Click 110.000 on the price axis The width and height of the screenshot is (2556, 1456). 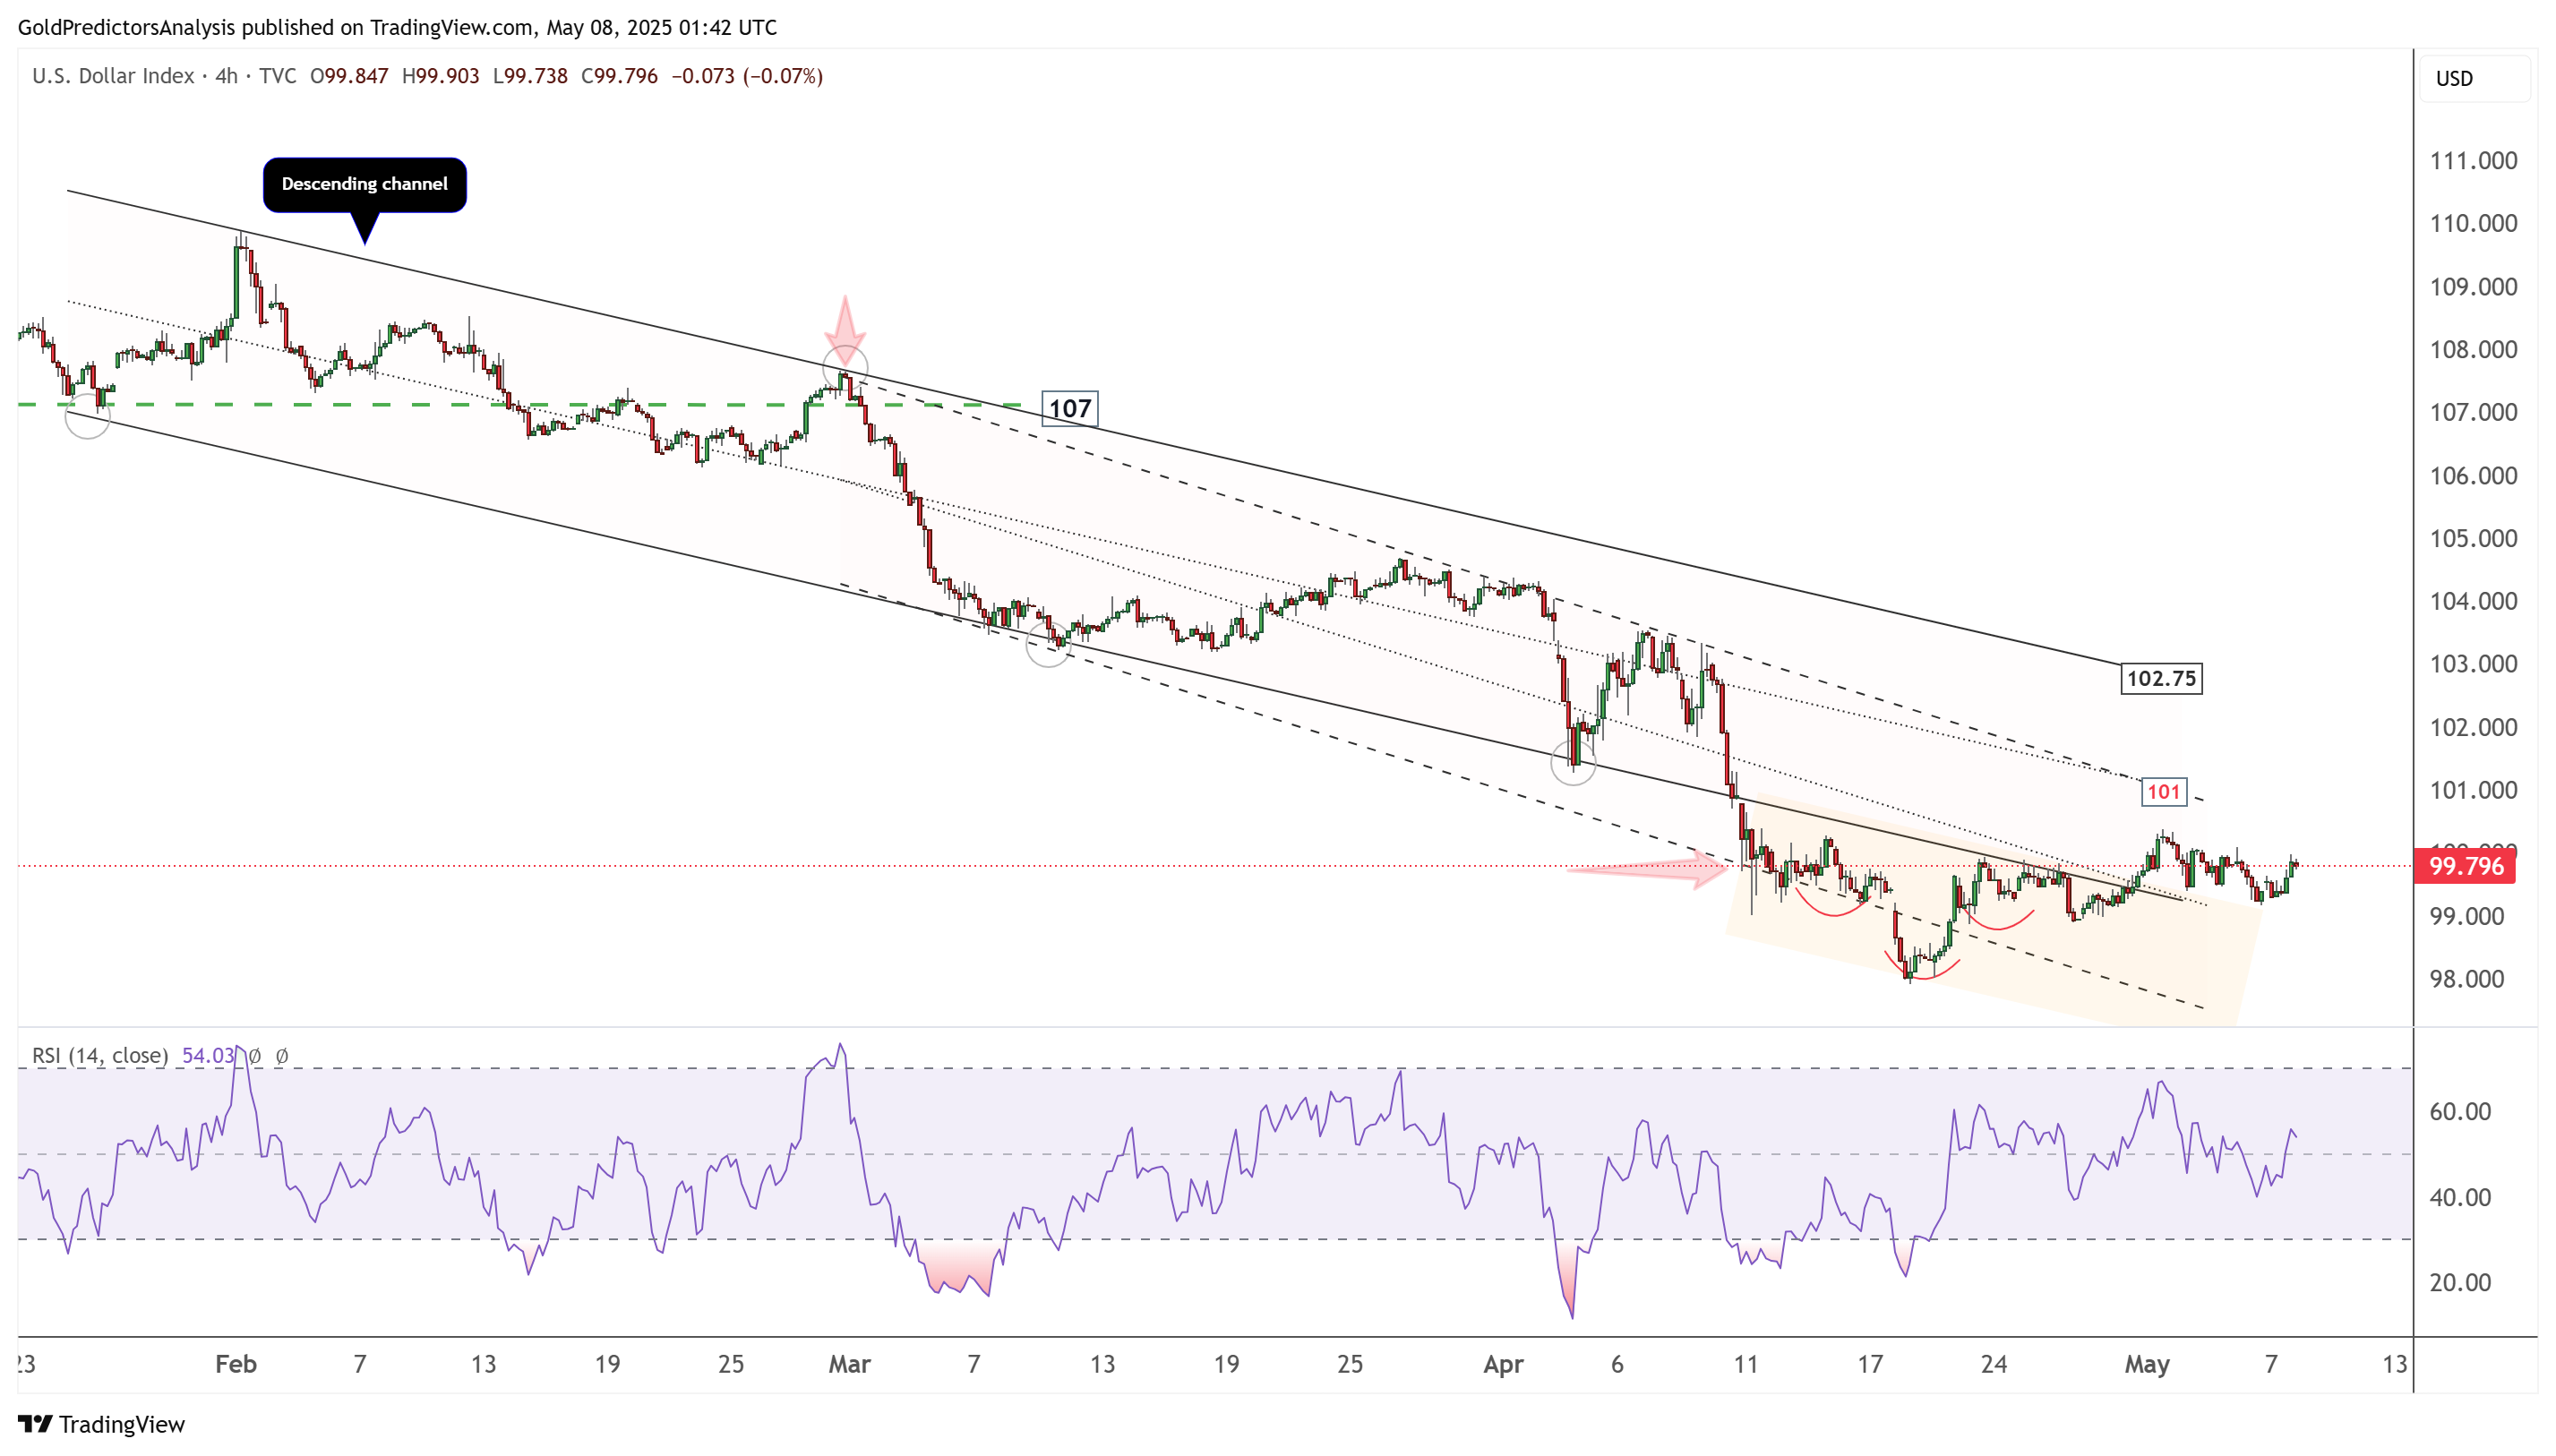2473,223
